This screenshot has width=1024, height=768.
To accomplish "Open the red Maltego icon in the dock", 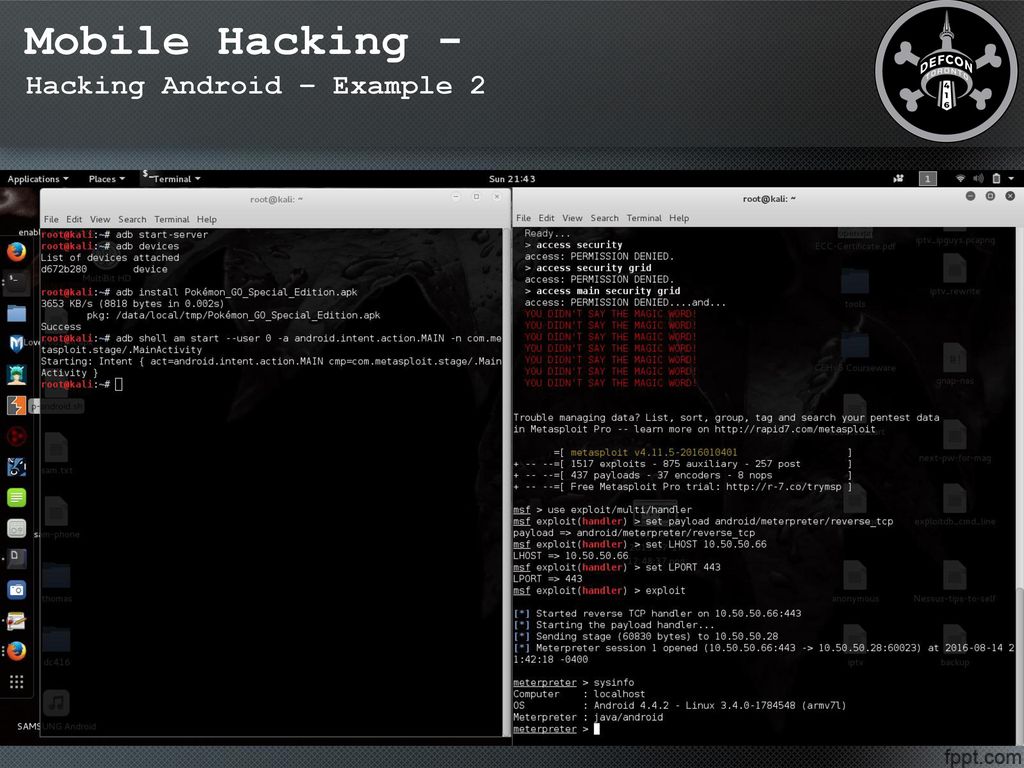I will pyautogui.click(x=16, y=436).
